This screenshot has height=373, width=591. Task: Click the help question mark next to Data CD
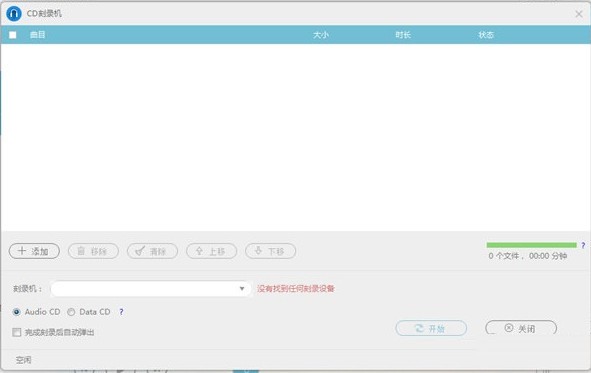(121, 312)
